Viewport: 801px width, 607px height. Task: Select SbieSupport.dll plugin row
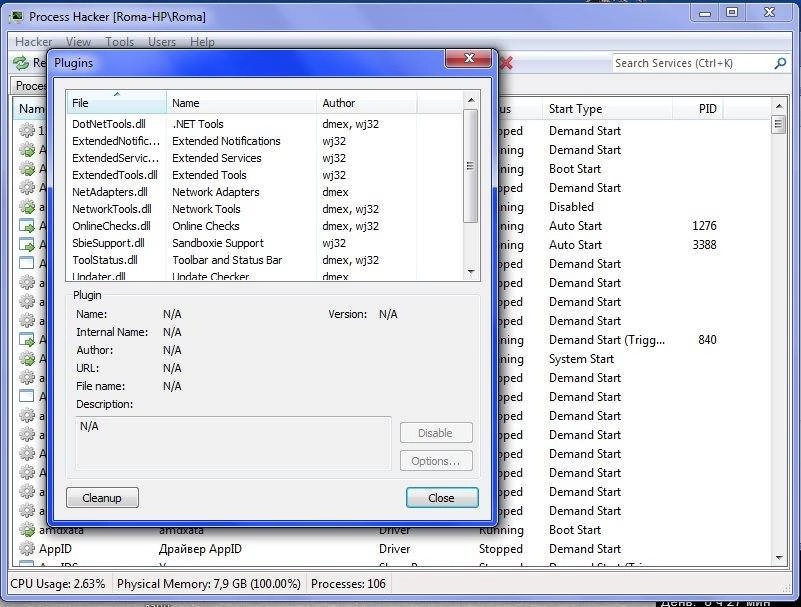[x=265, y=243]
